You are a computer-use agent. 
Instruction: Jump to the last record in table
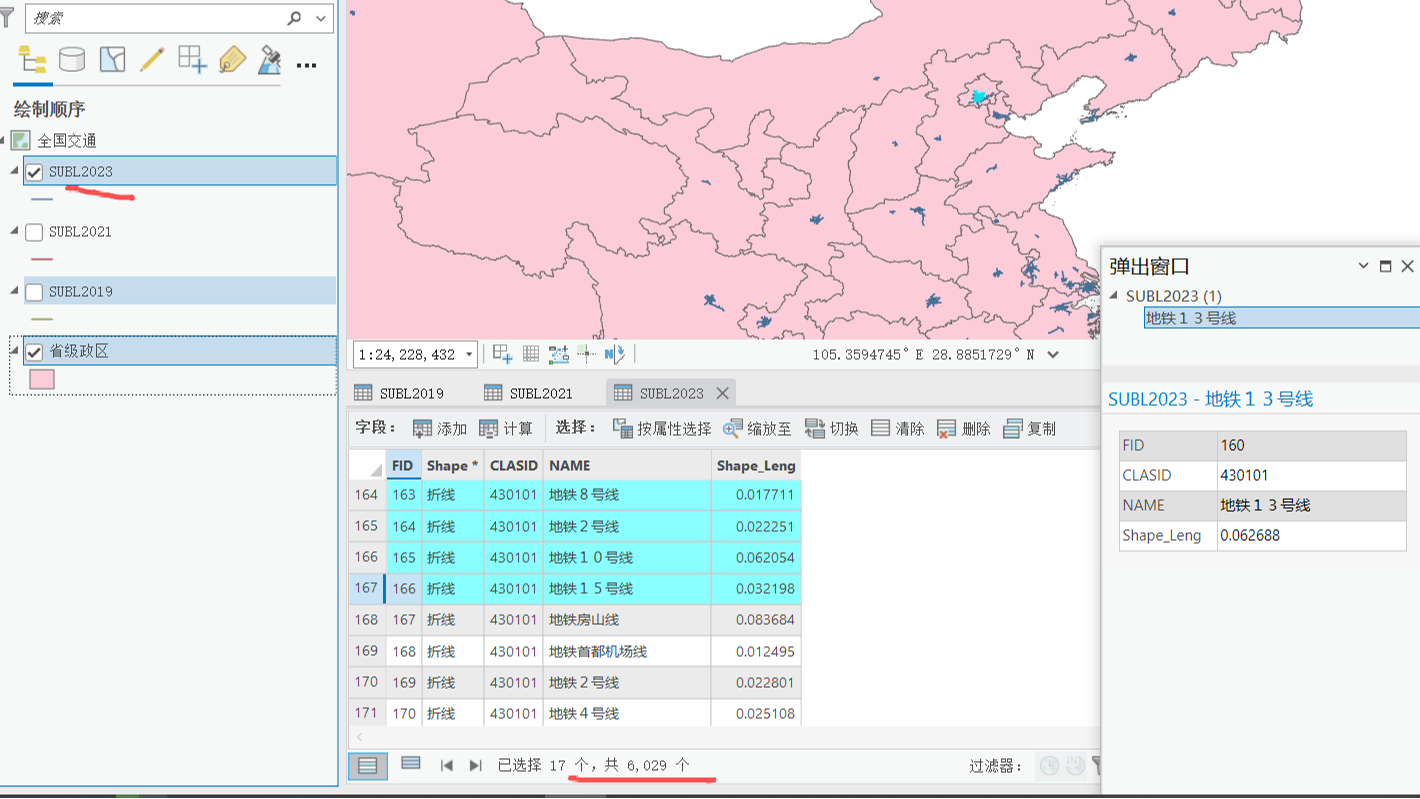pos(475,765)
